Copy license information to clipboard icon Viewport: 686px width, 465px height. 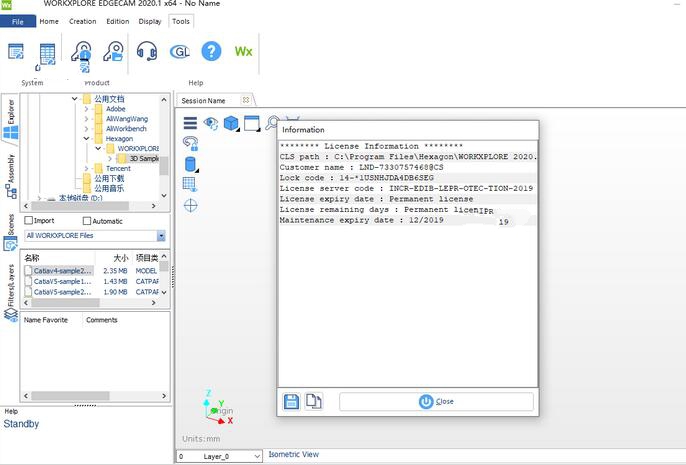pyautogui.click(x=314, y=401)
